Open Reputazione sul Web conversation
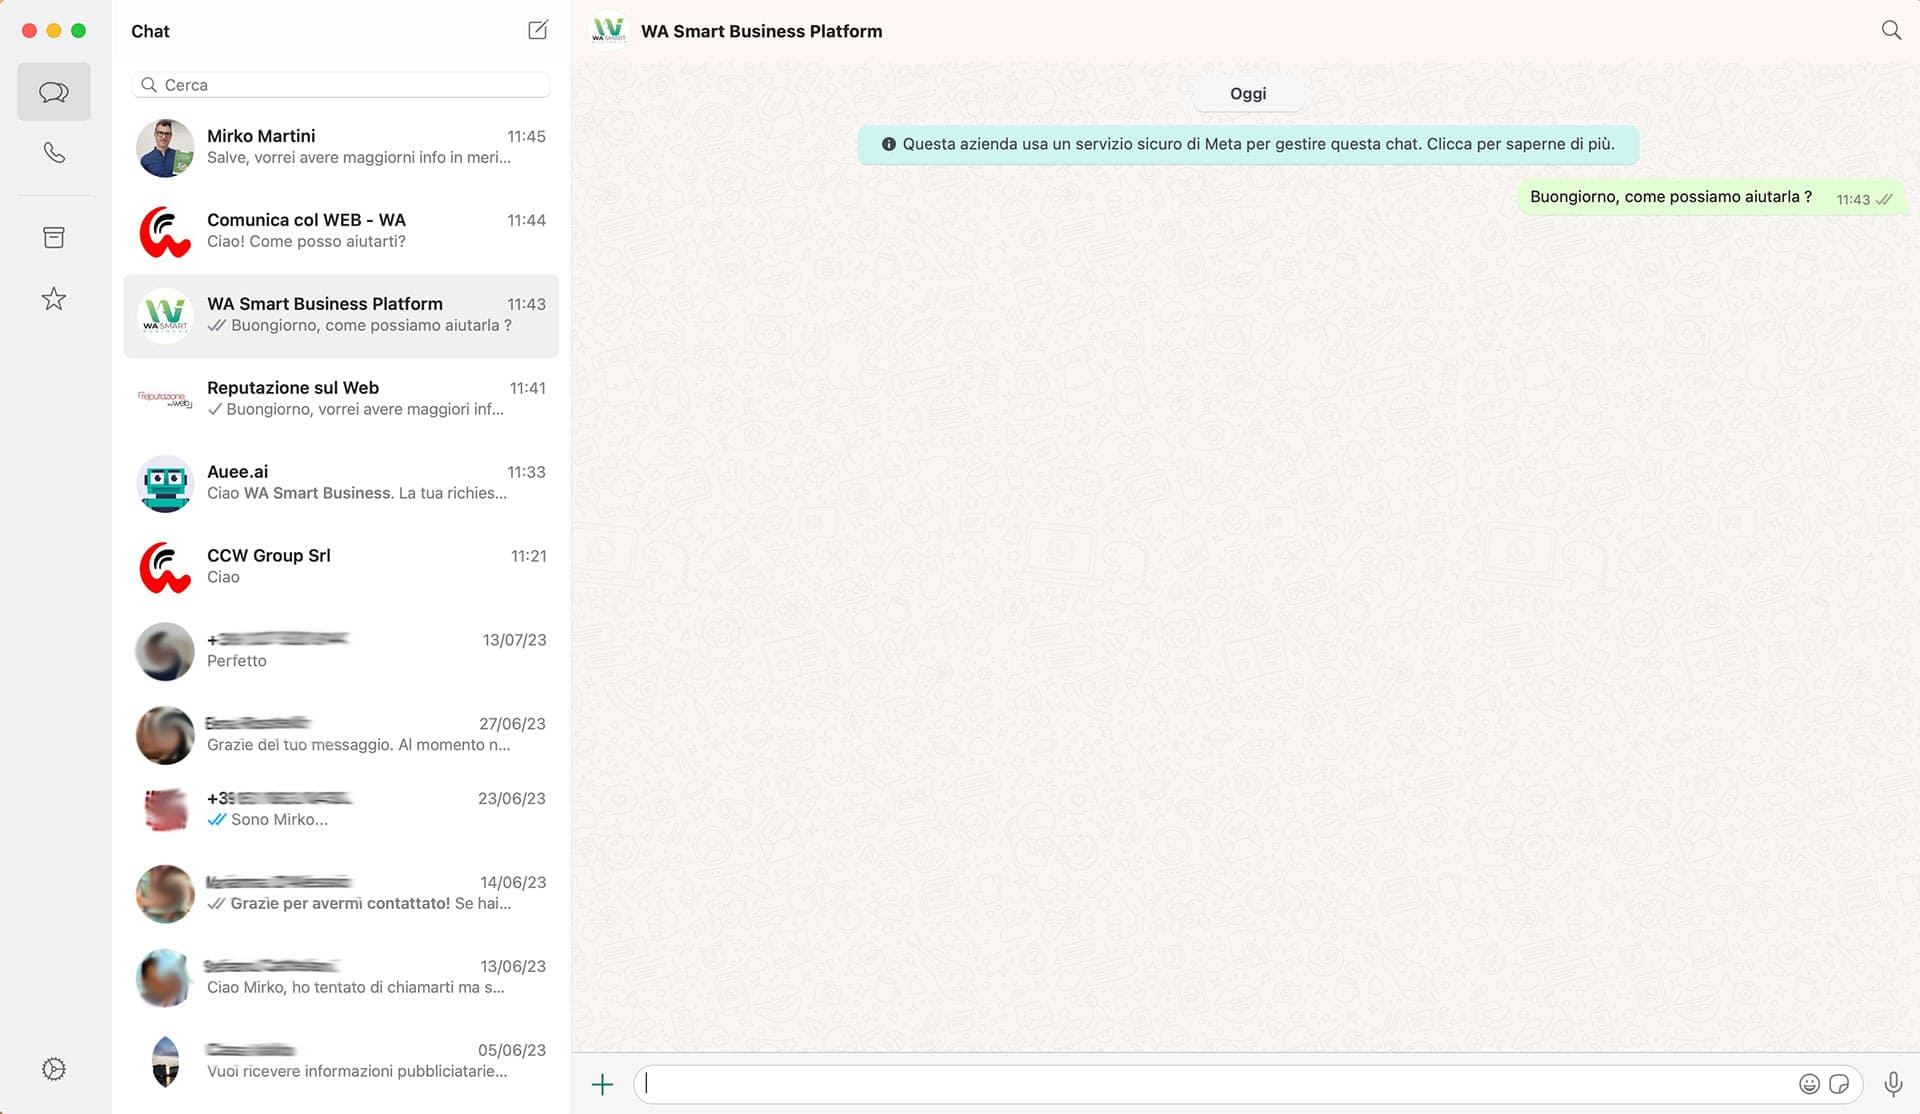 341,400
